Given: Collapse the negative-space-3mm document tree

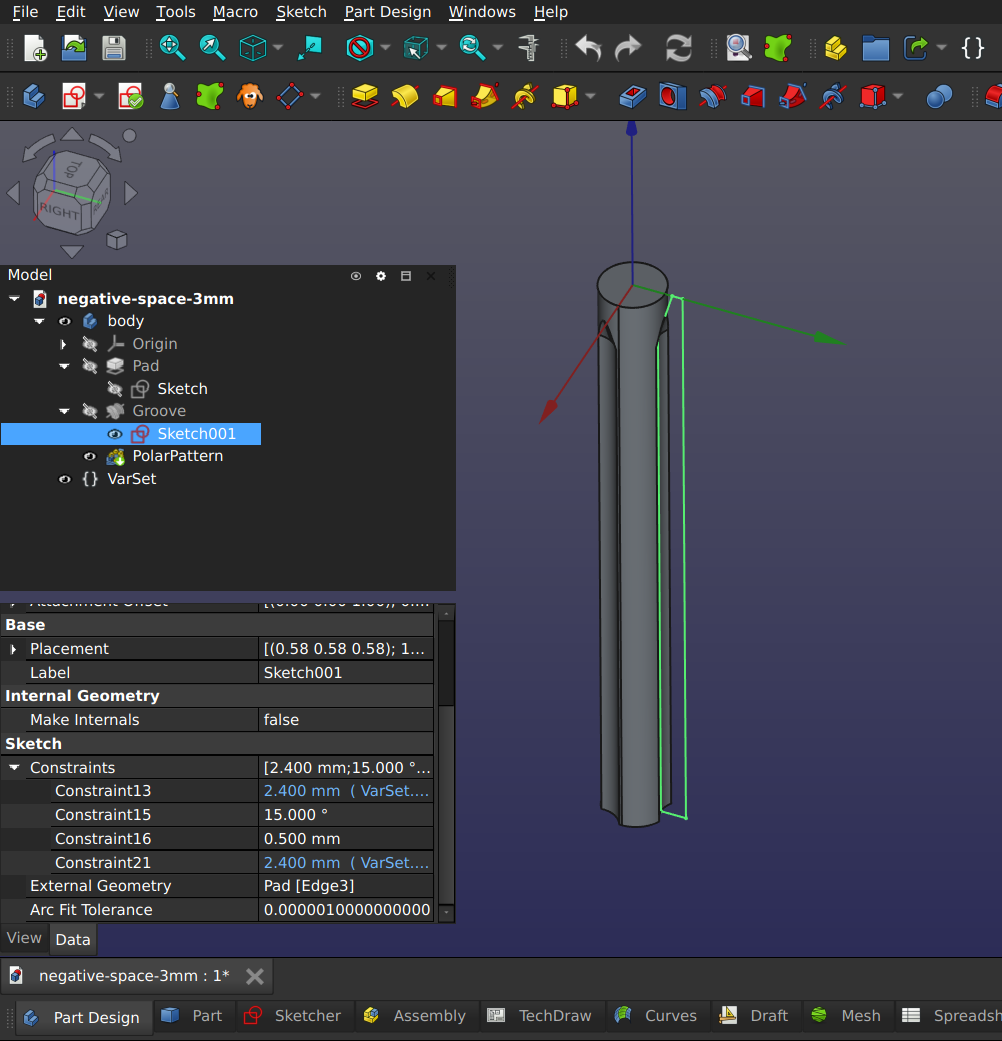Looking at the screenshot, I should coord(14,299).
